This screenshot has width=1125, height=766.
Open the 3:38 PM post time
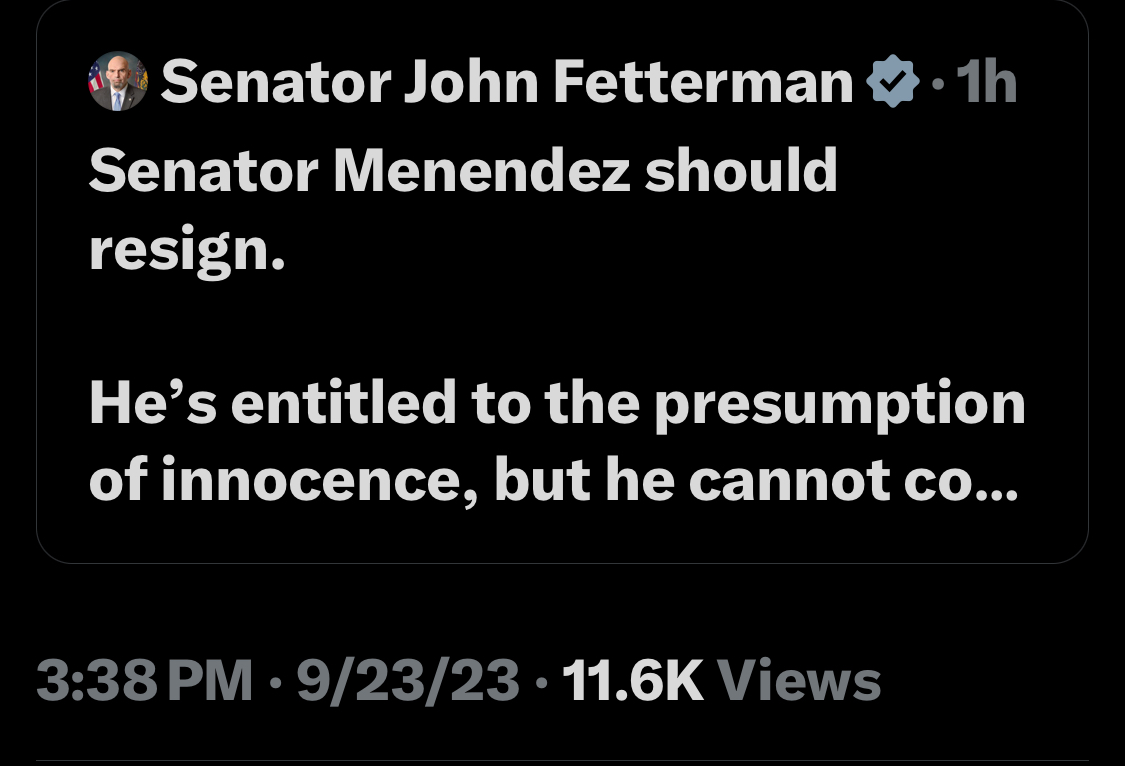tap(144, 680)
